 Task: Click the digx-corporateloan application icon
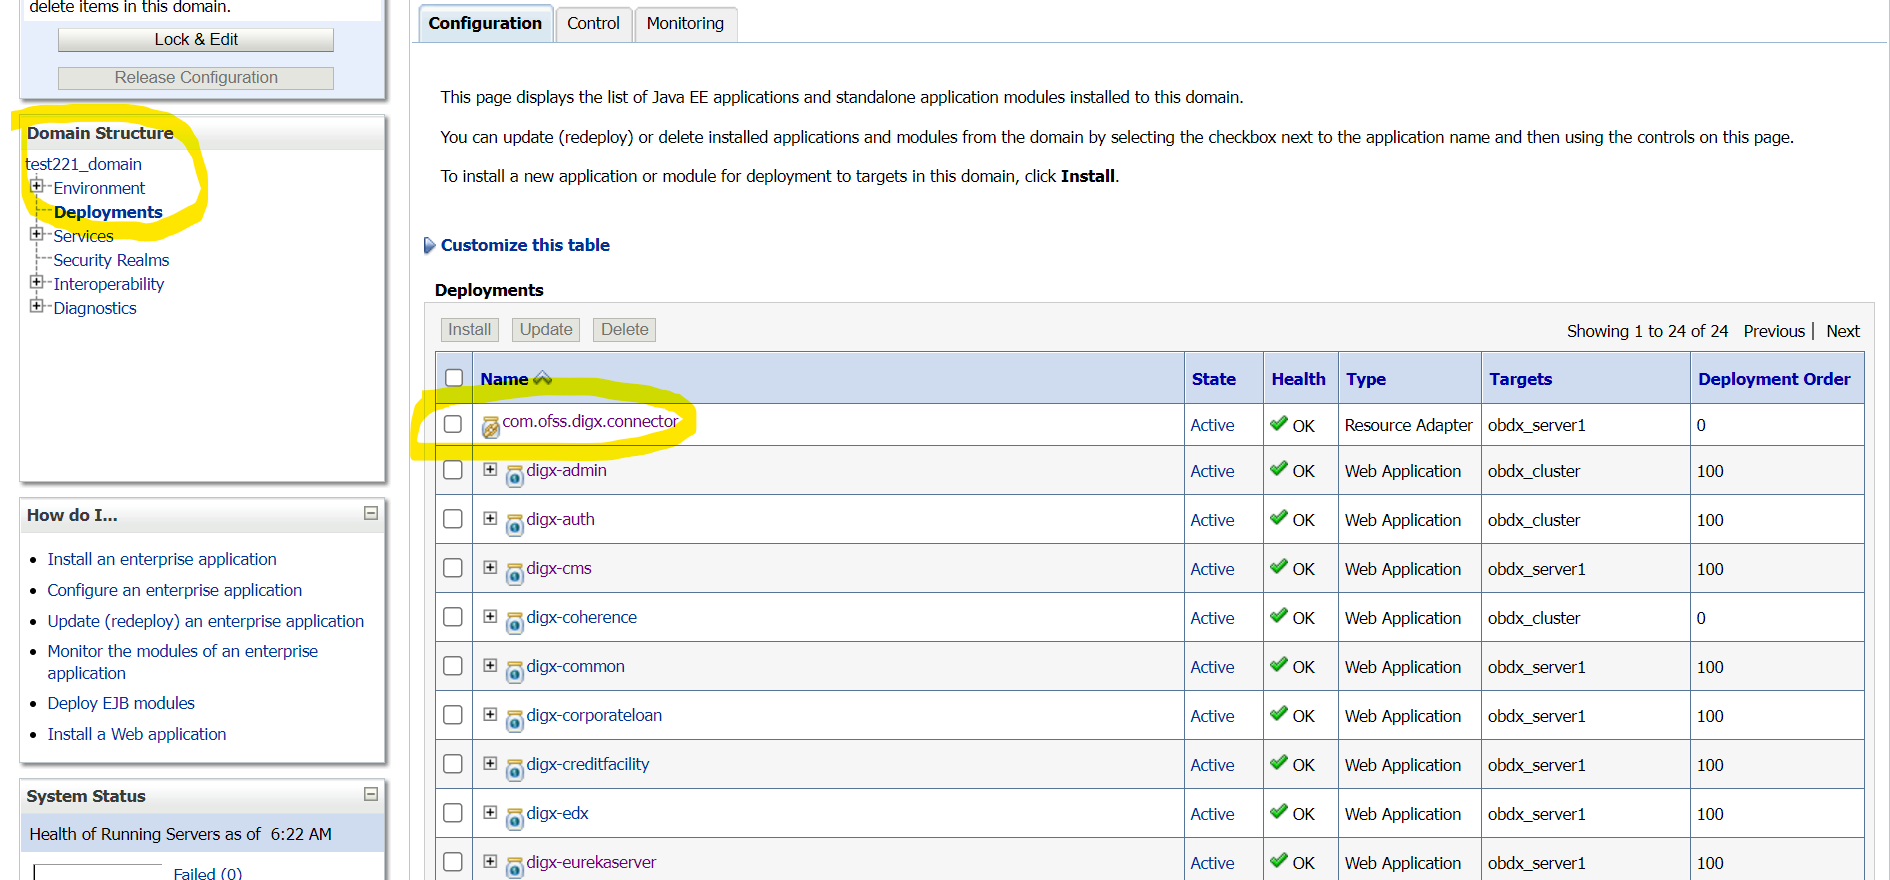[515, 721]
